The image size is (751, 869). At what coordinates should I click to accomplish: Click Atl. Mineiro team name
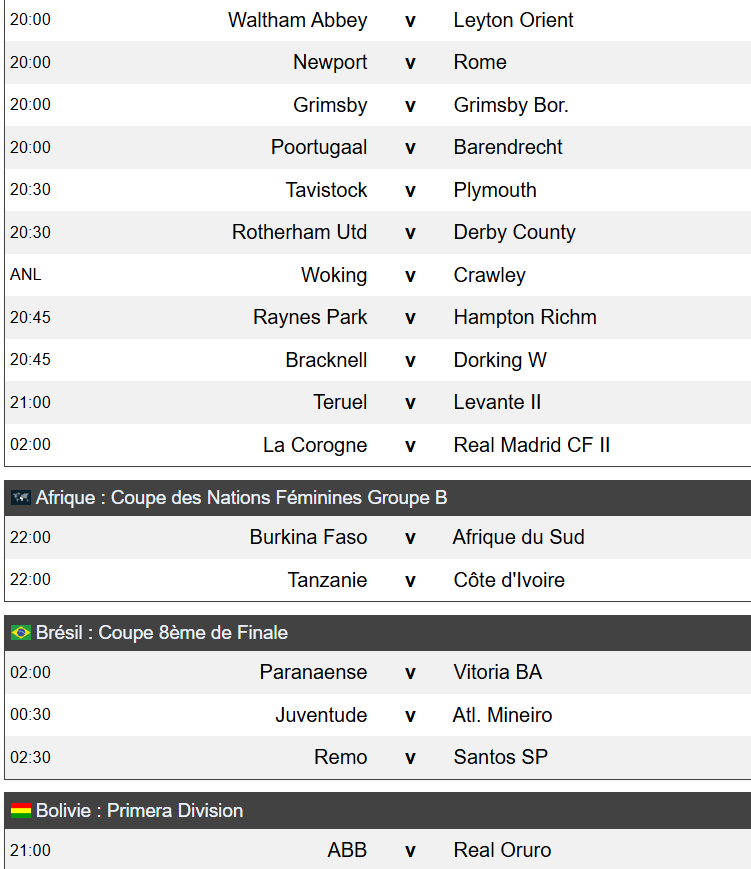coord(502,715)
